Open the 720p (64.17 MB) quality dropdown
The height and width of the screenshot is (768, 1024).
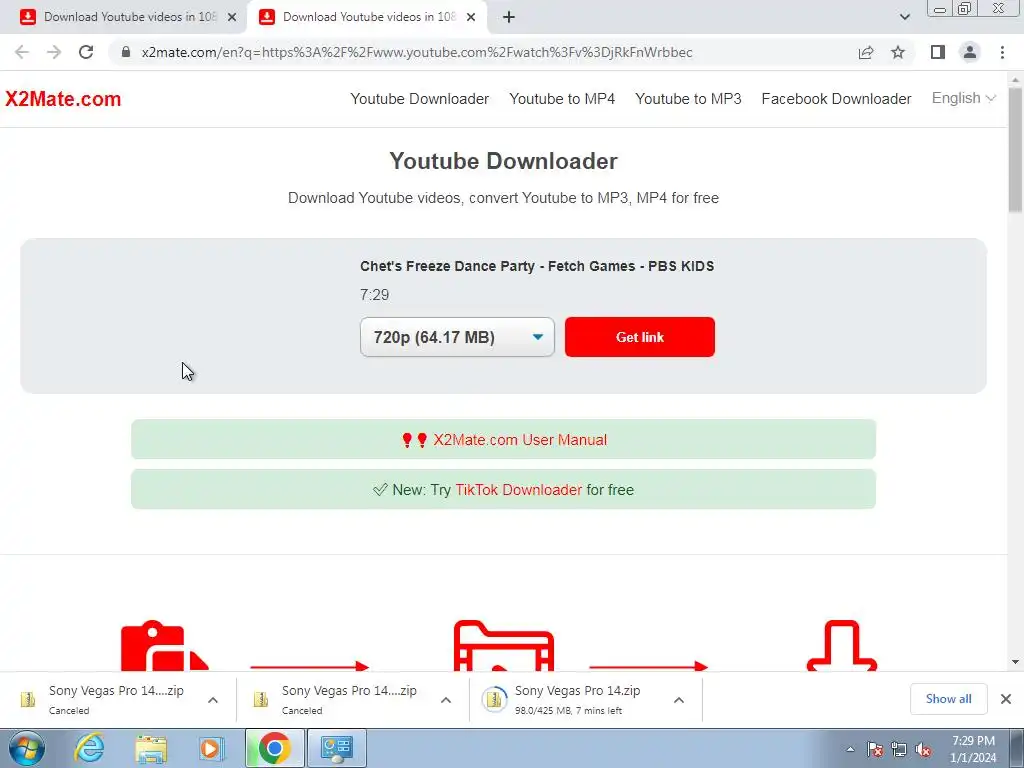click(457, 337)
